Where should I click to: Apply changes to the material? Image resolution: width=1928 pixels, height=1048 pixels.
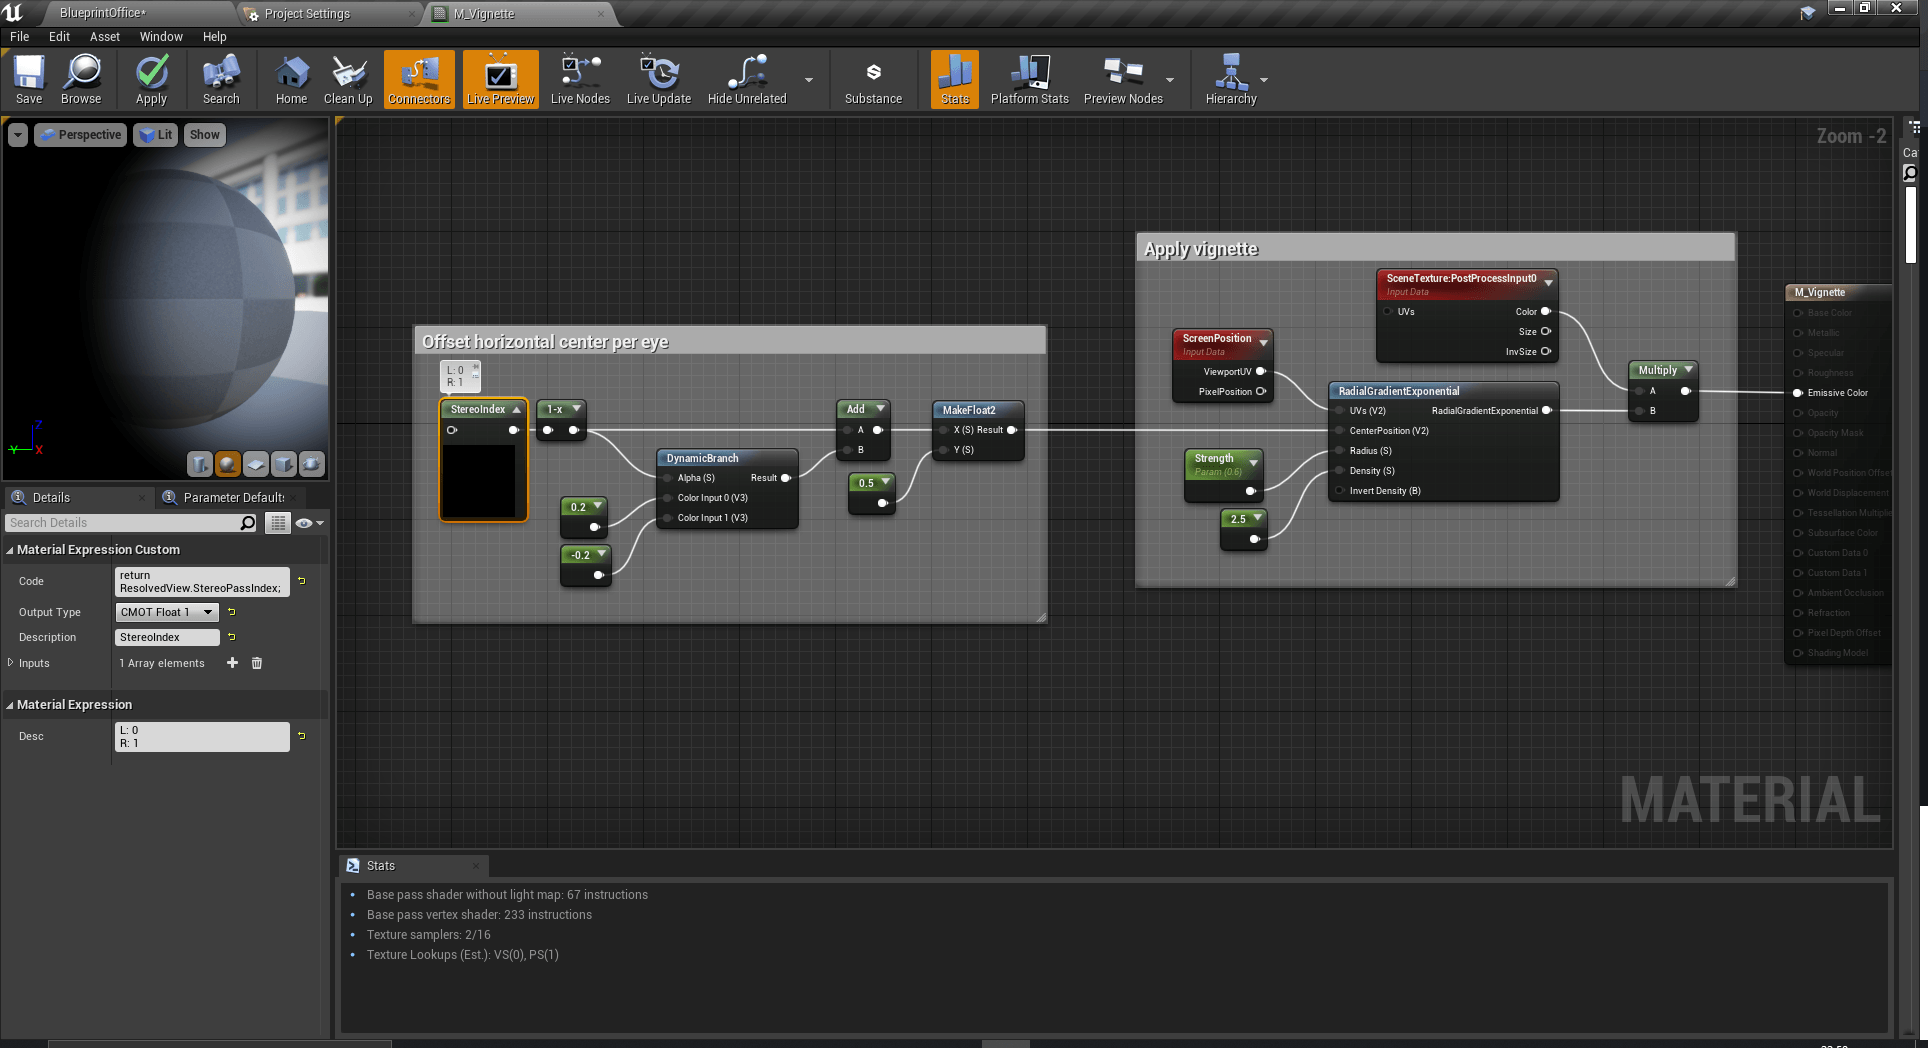click(151, 79)
